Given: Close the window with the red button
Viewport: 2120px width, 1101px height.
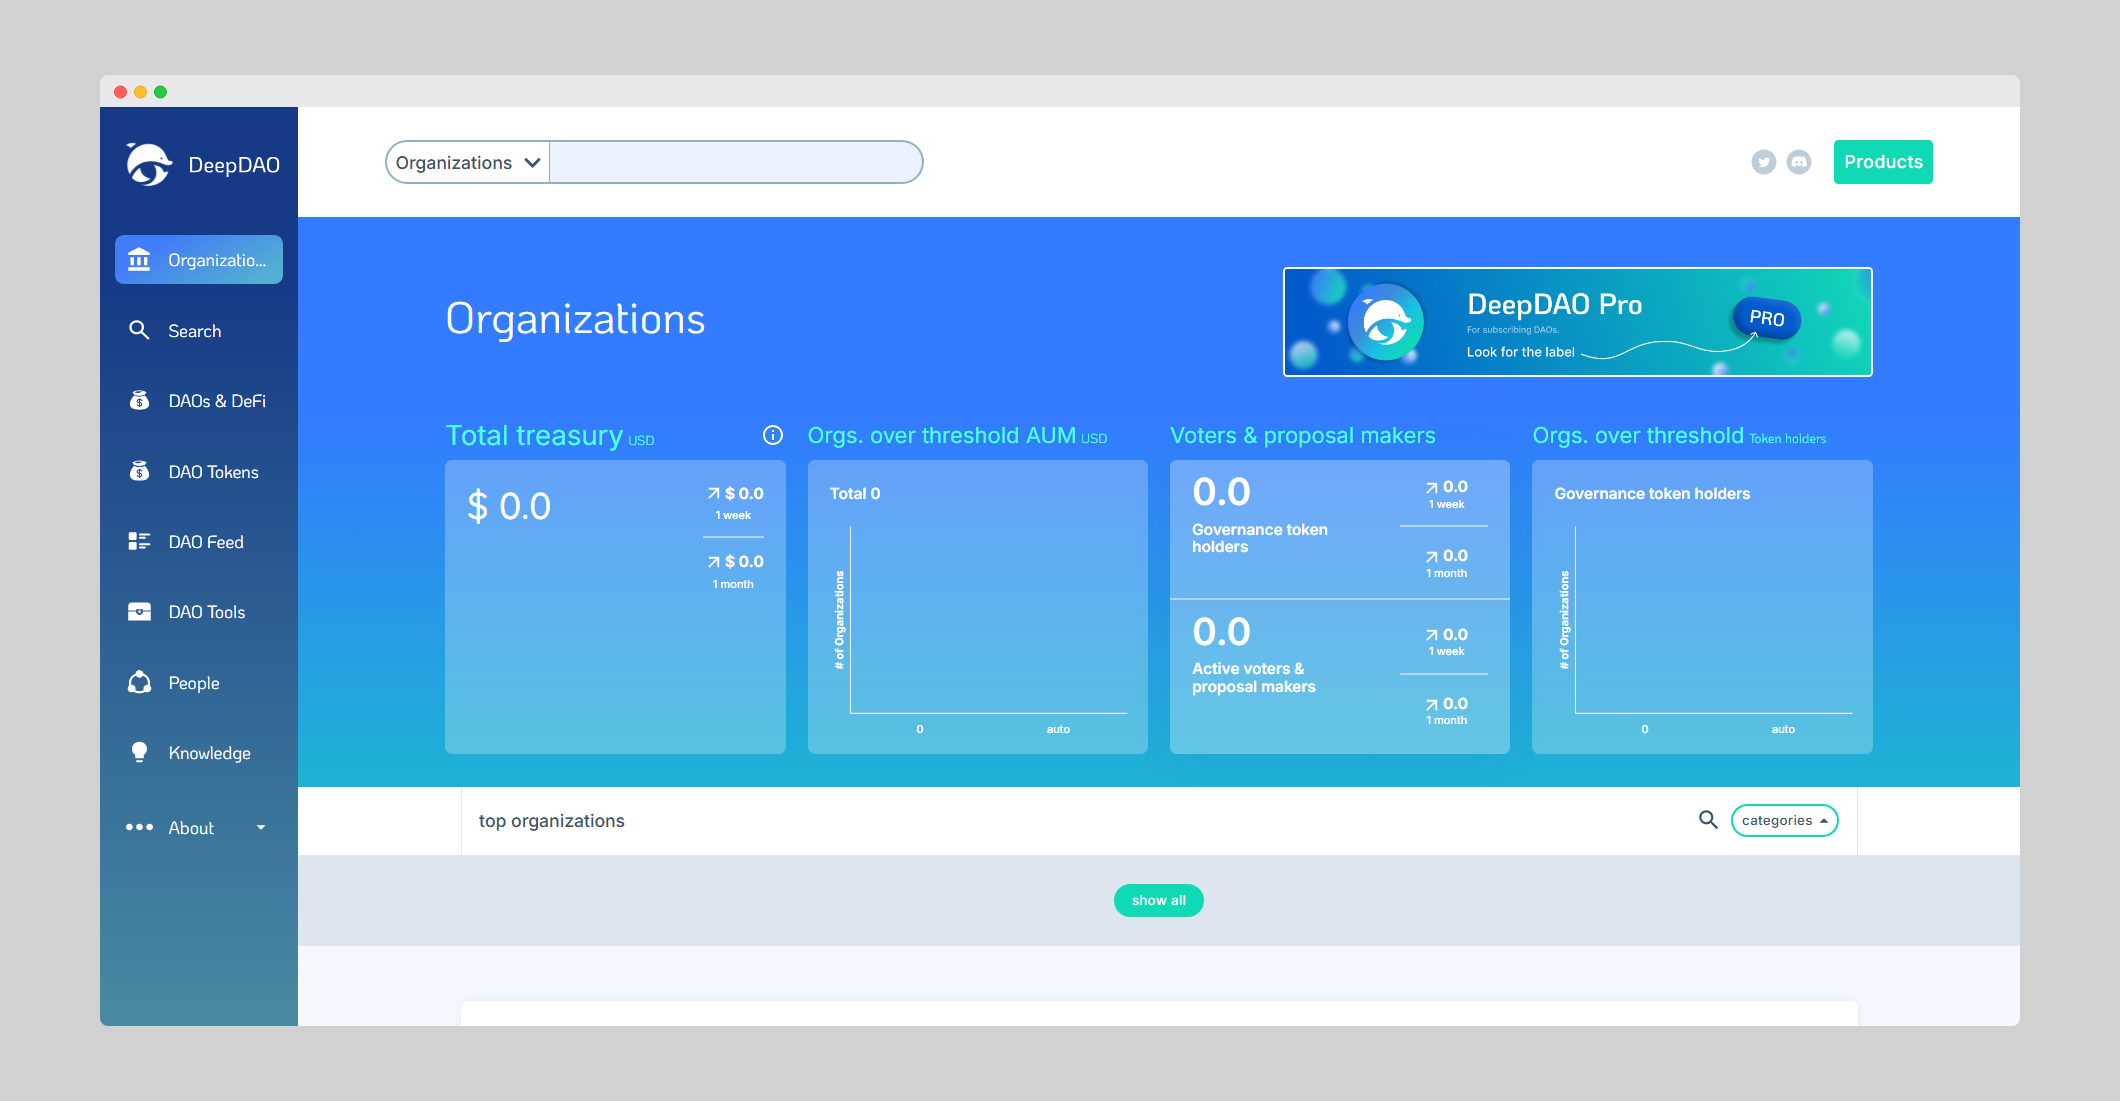Looking at the screenshot, I should click(120, 92).
